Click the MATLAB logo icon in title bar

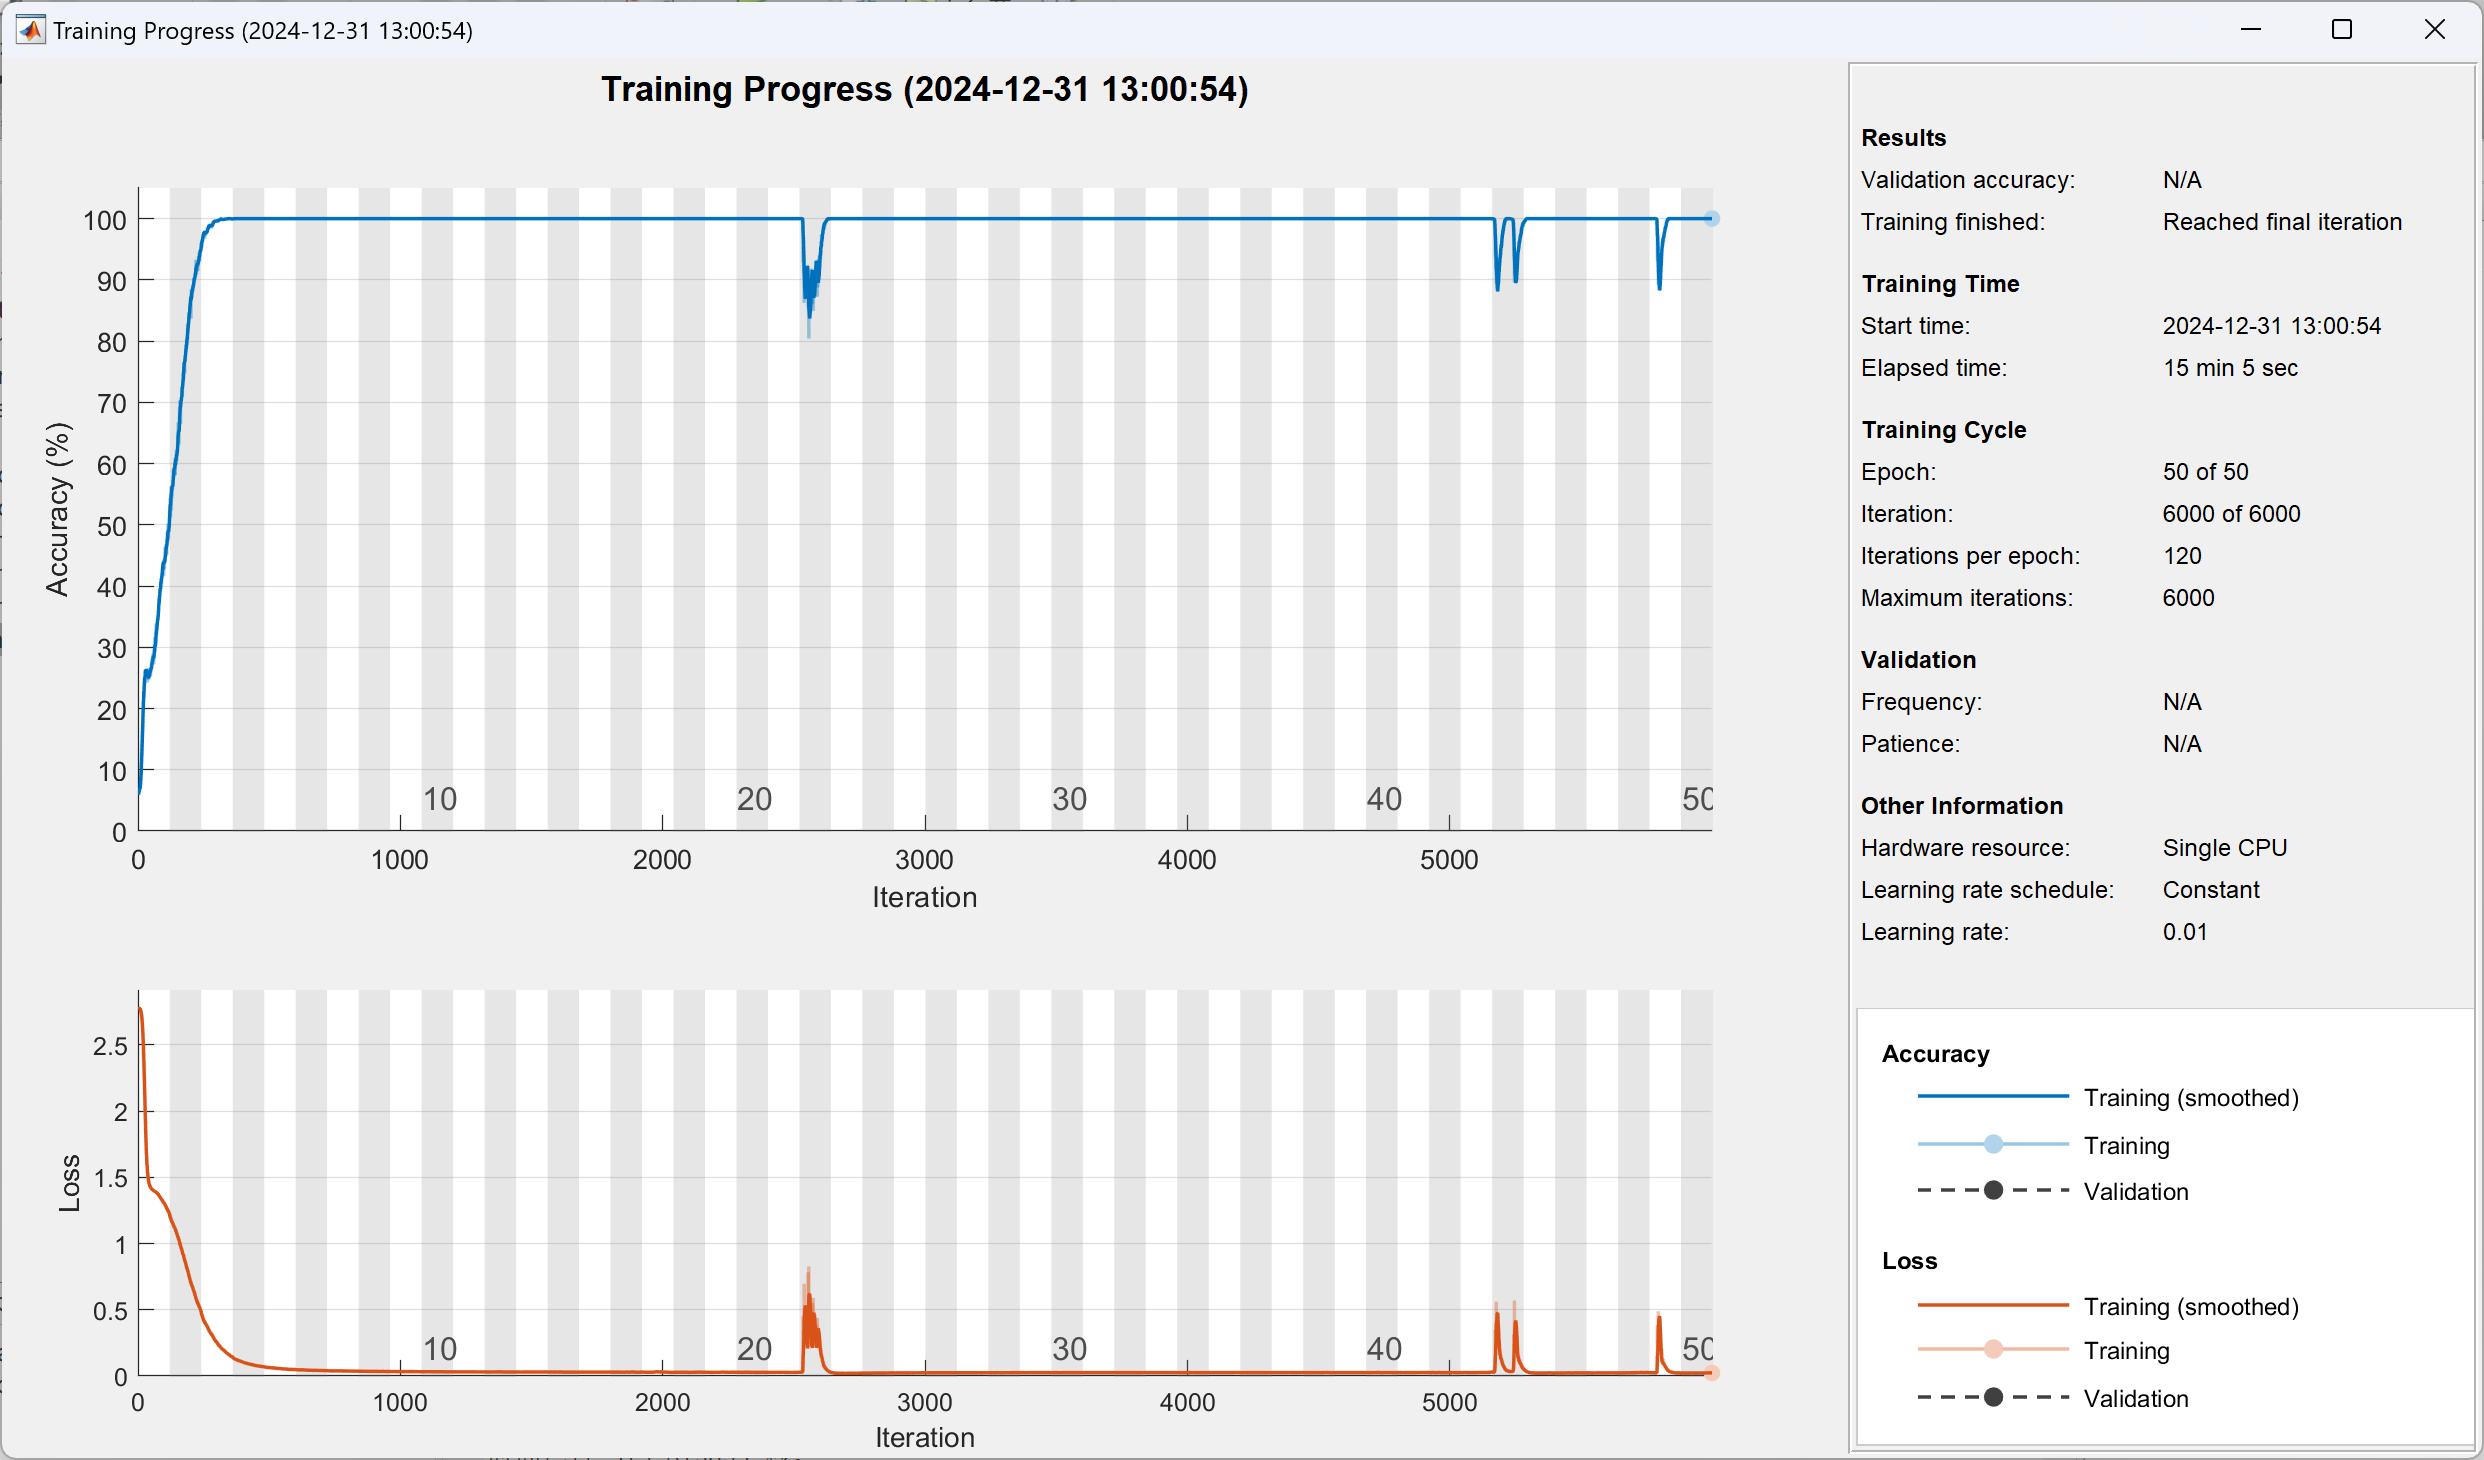[30, 30]
